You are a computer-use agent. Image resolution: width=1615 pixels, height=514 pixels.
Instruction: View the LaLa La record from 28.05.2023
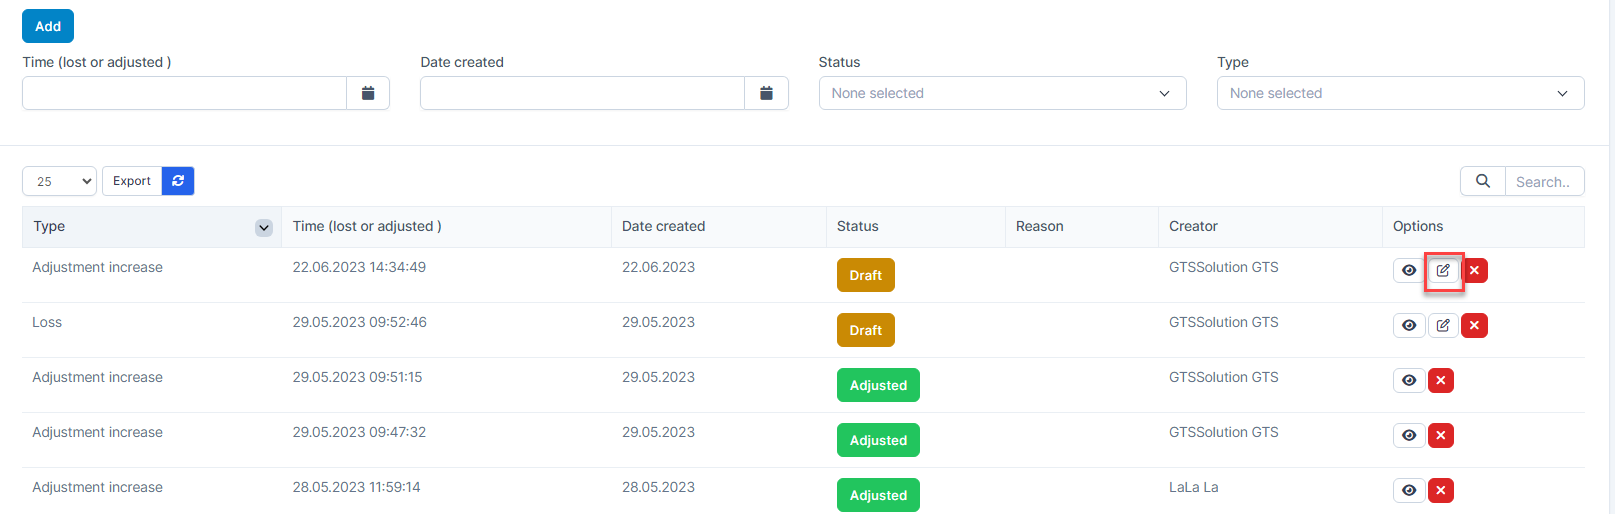(x=1409, y=491)
